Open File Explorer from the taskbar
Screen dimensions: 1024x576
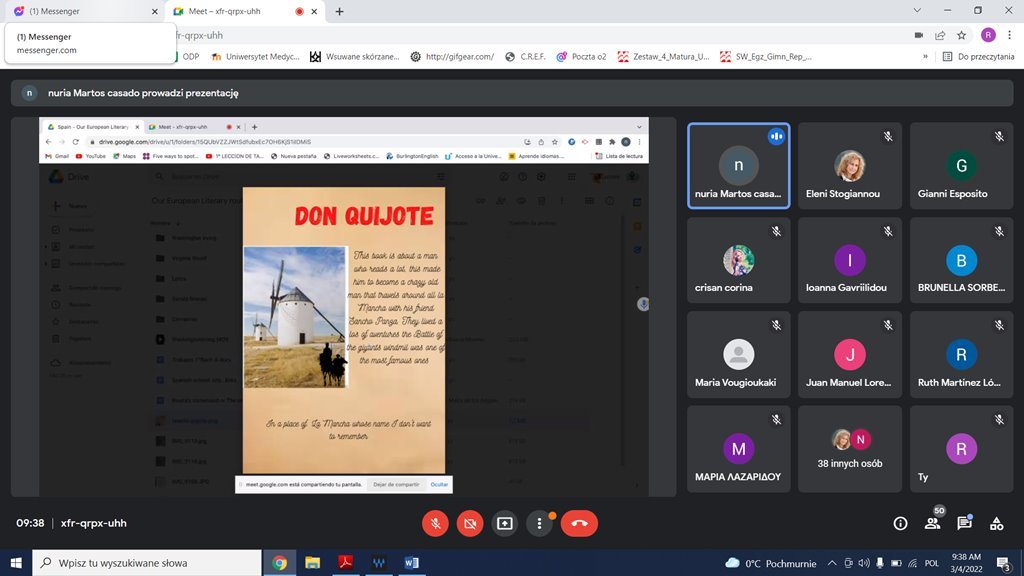tap(312, 562)
